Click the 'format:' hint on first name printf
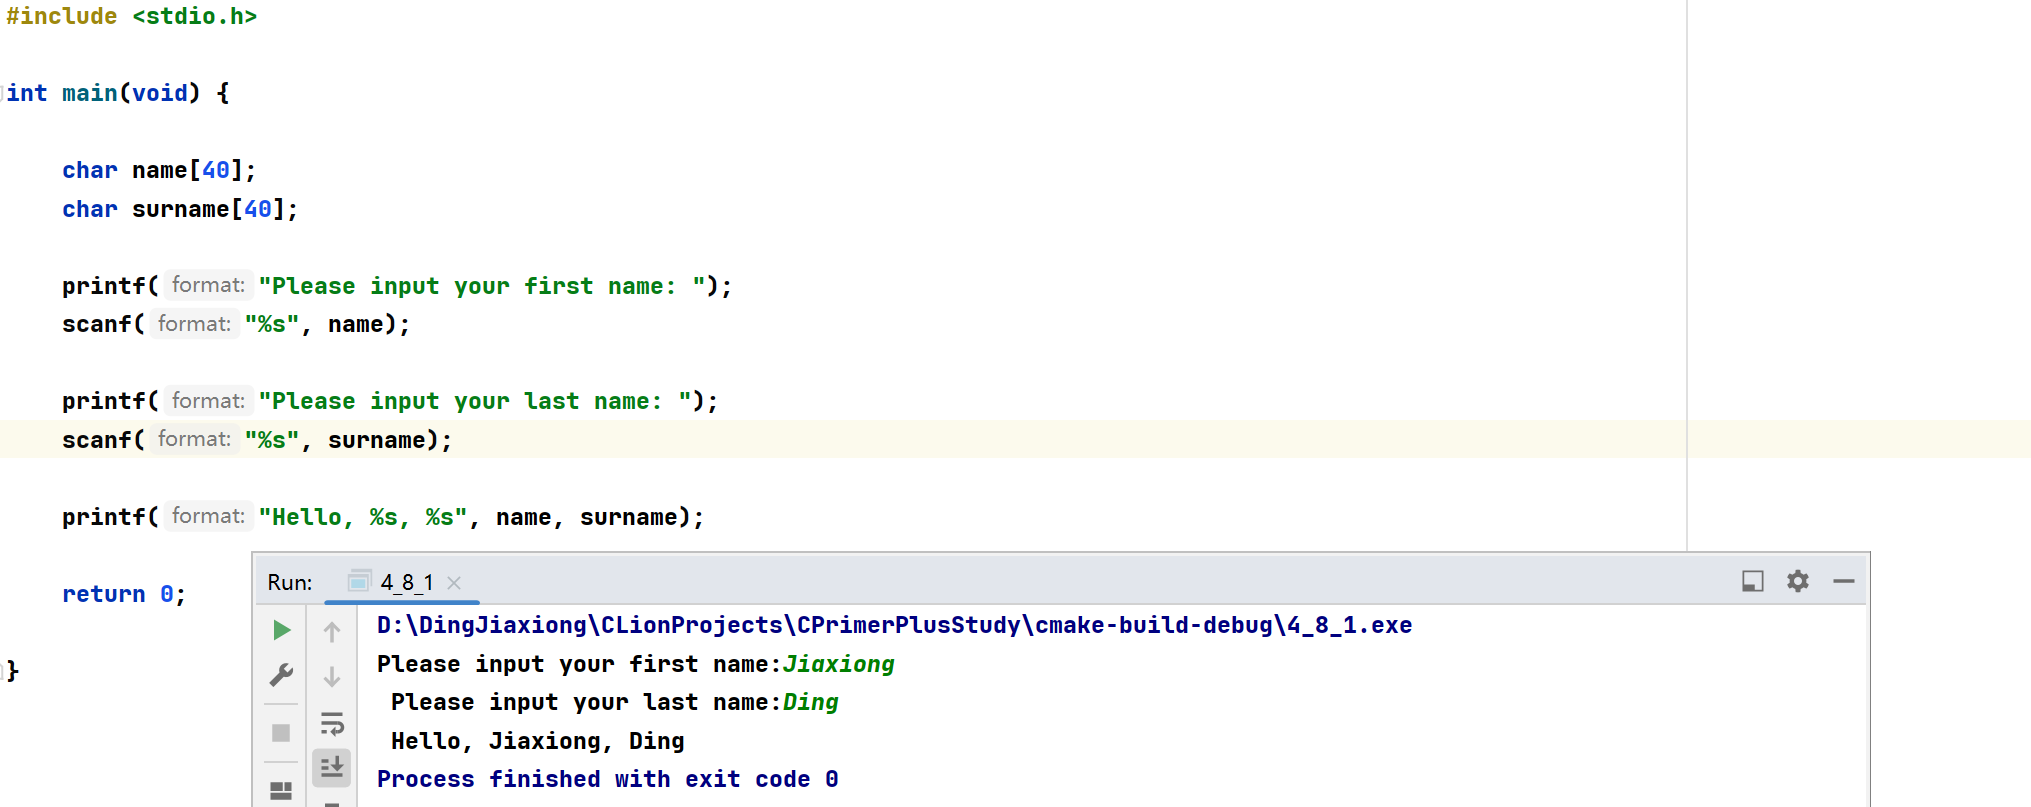This screenshot has width=2031, height=807. (x=208, y=285)
